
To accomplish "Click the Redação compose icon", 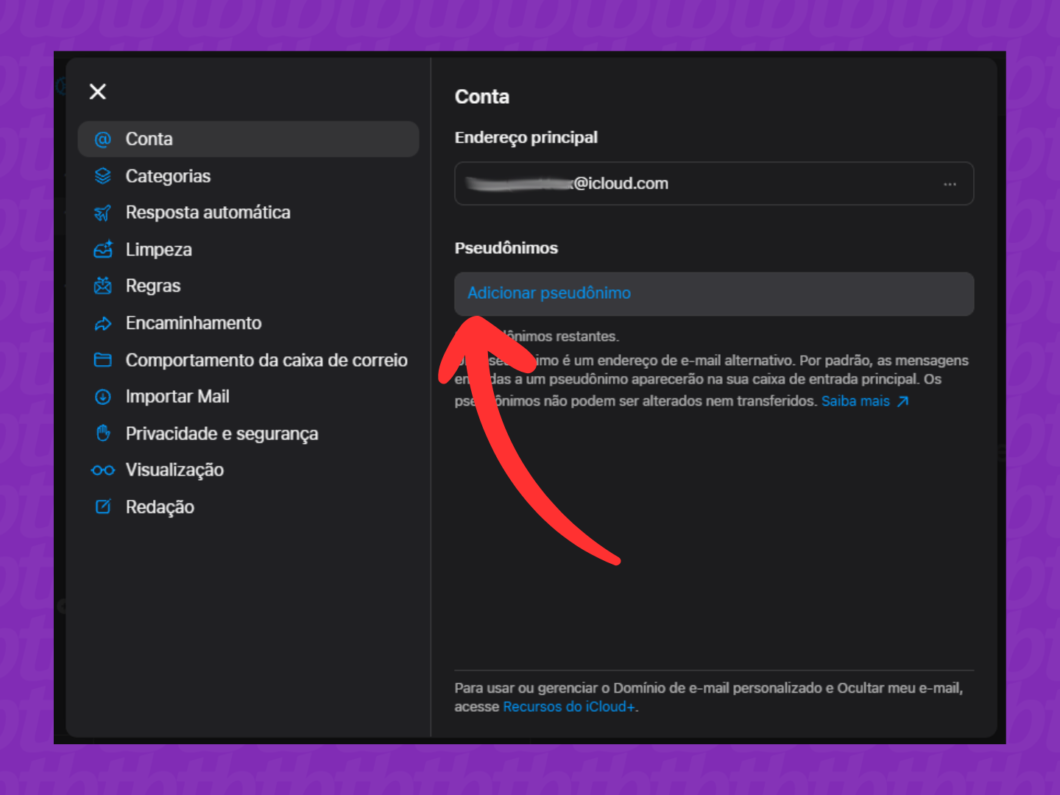I will (103, 506).
